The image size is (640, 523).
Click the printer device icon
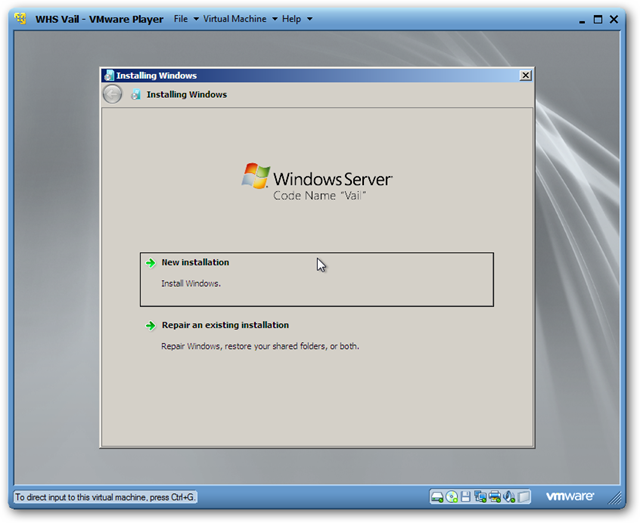click(495, 497)
